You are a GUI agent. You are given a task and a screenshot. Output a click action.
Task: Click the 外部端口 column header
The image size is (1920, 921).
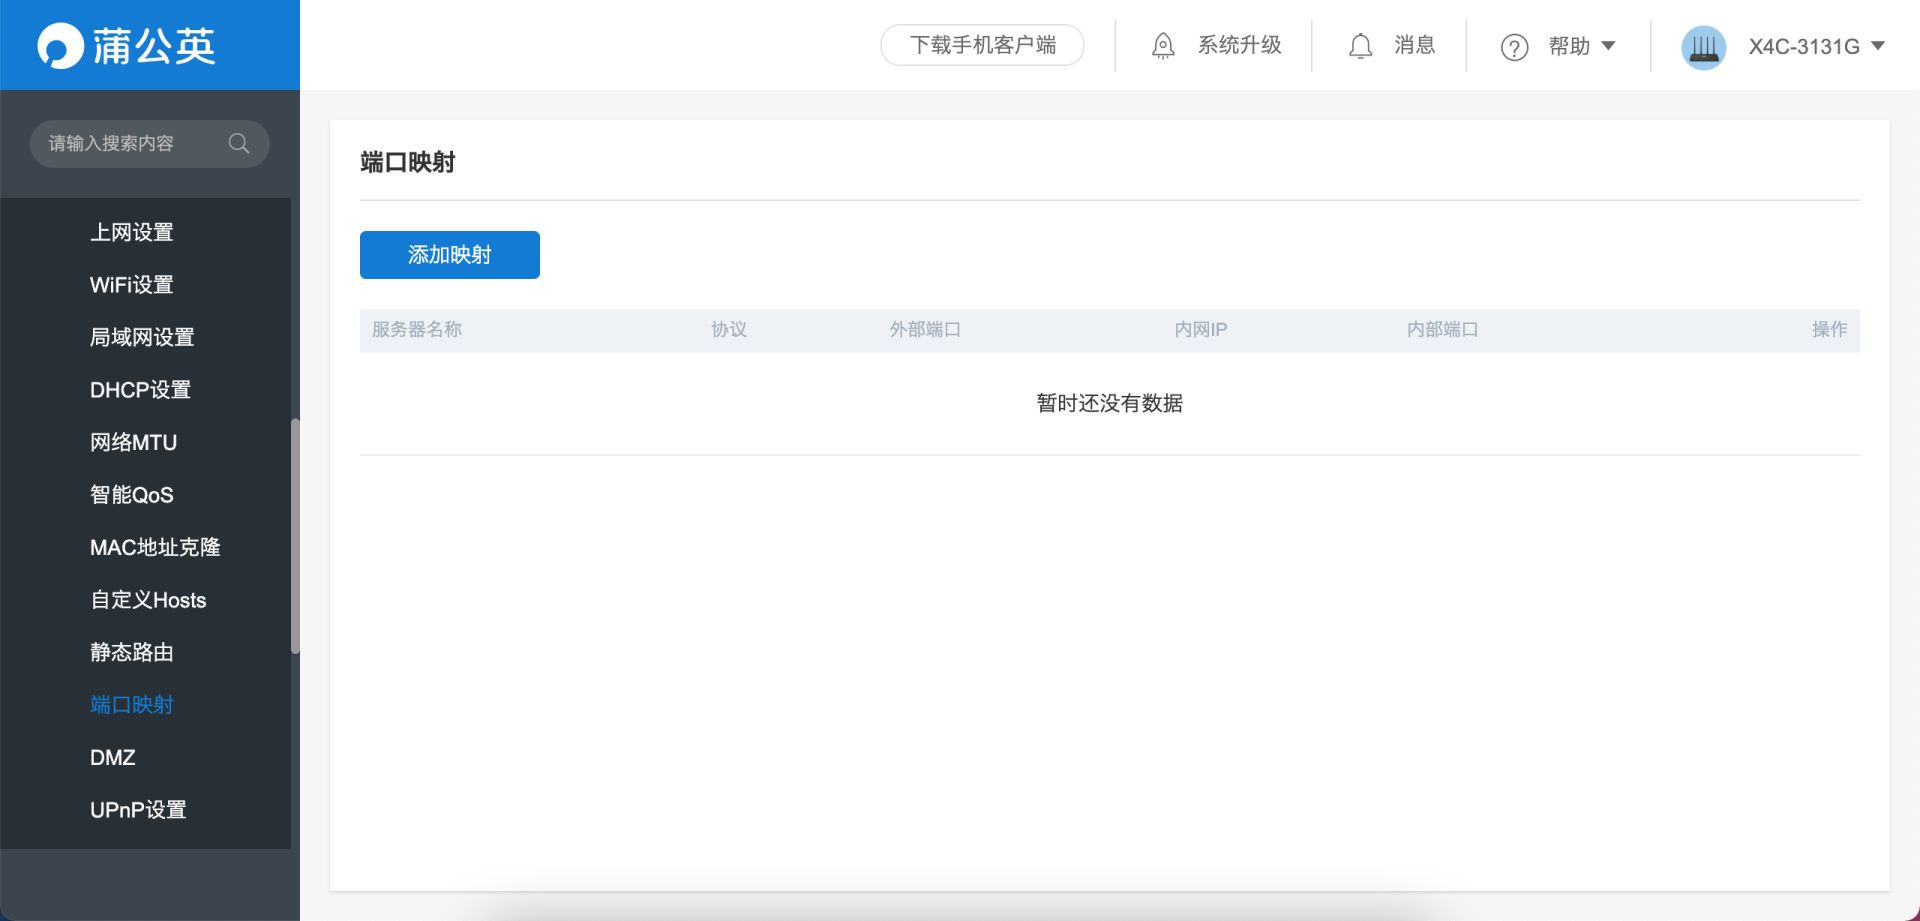(925, 330)
